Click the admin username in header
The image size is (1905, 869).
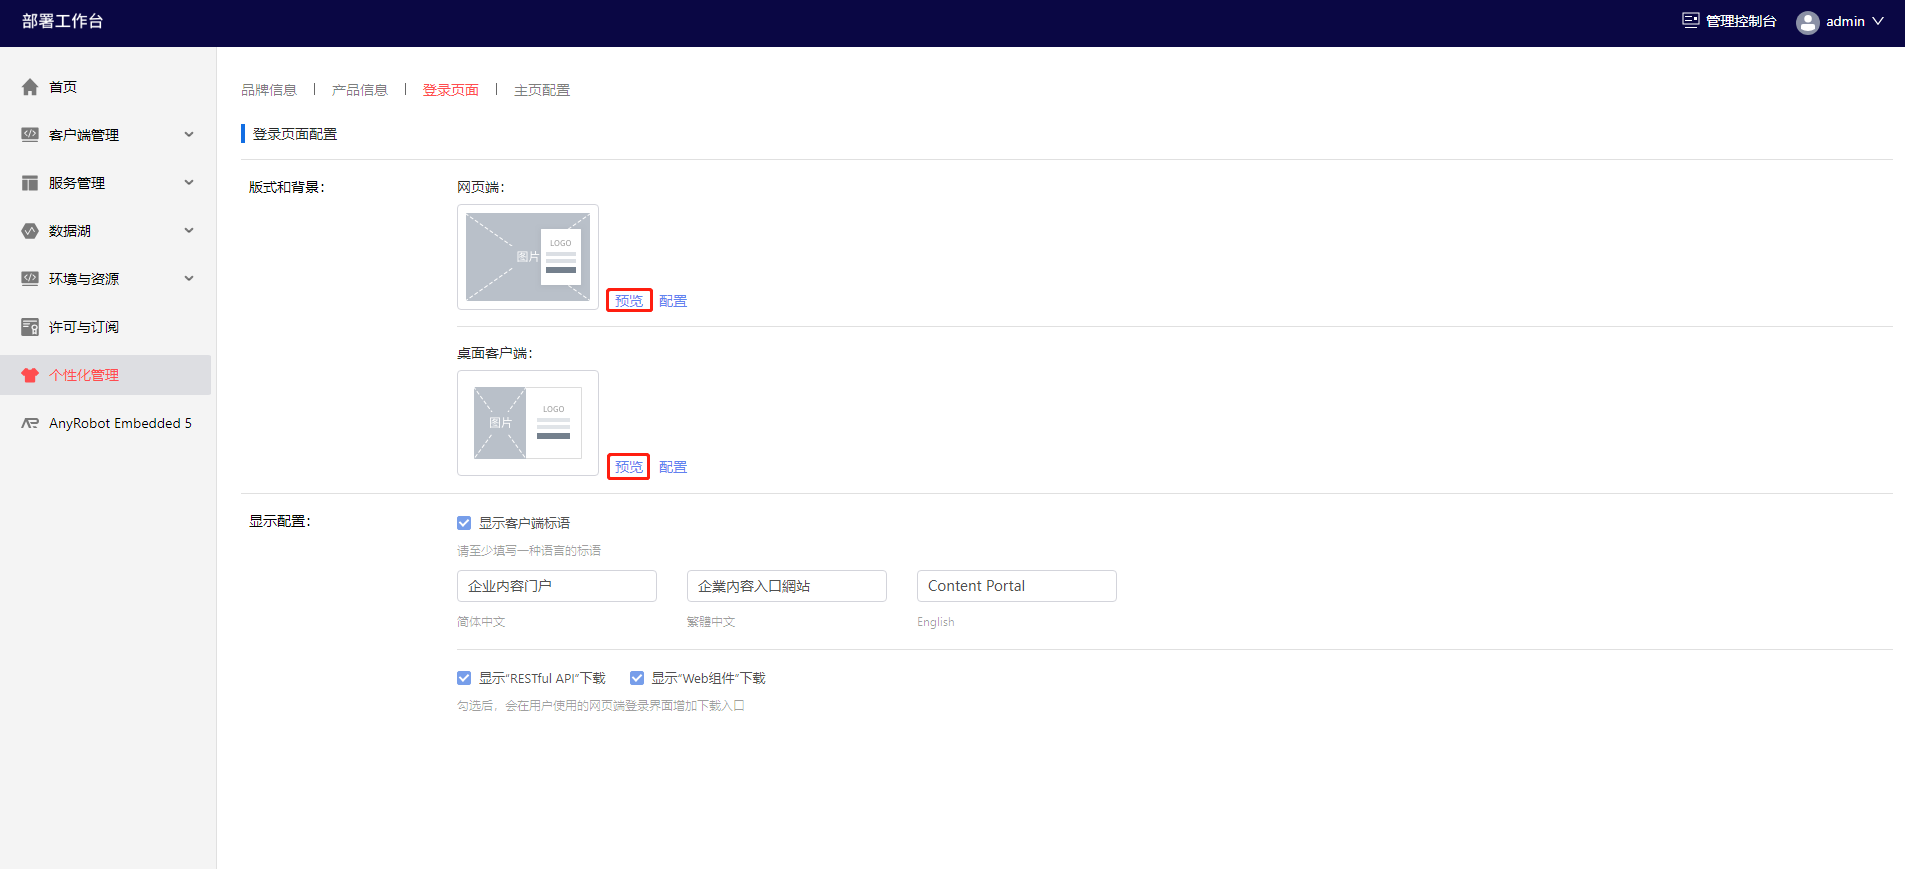[1845, 21]
